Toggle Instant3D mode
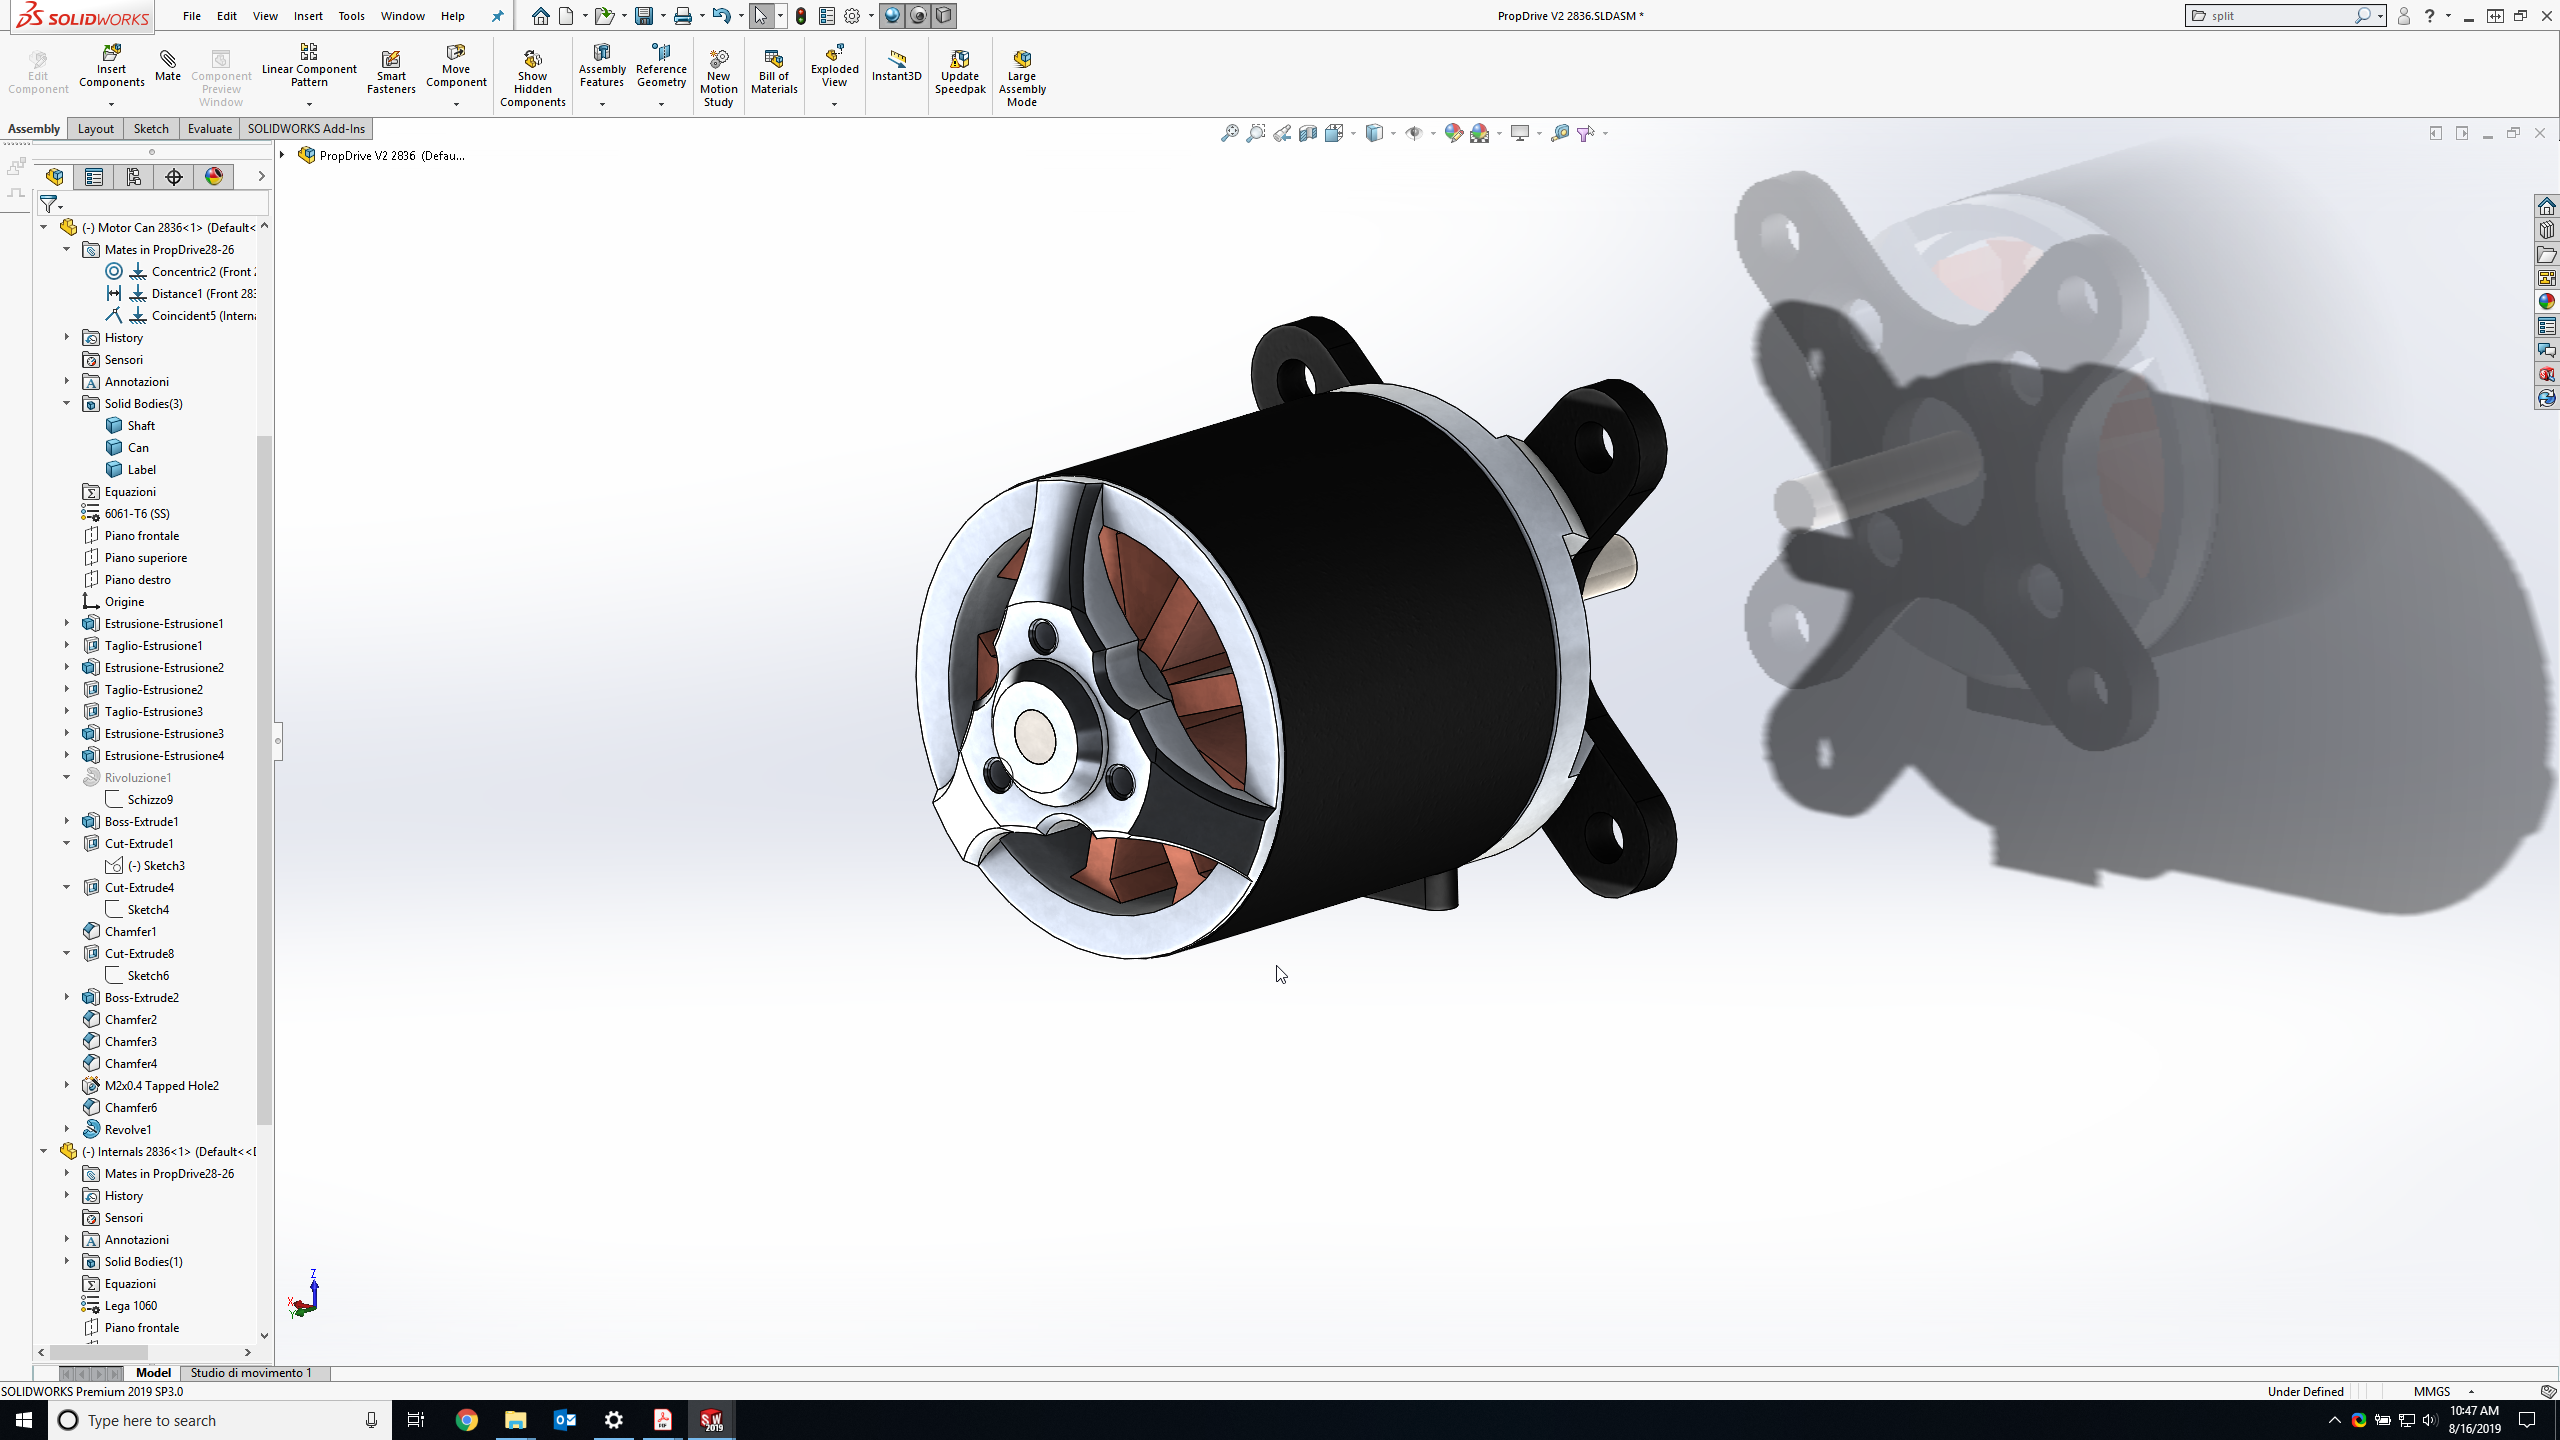The width and height of the screenshot is (2560, 1440). 896,66
